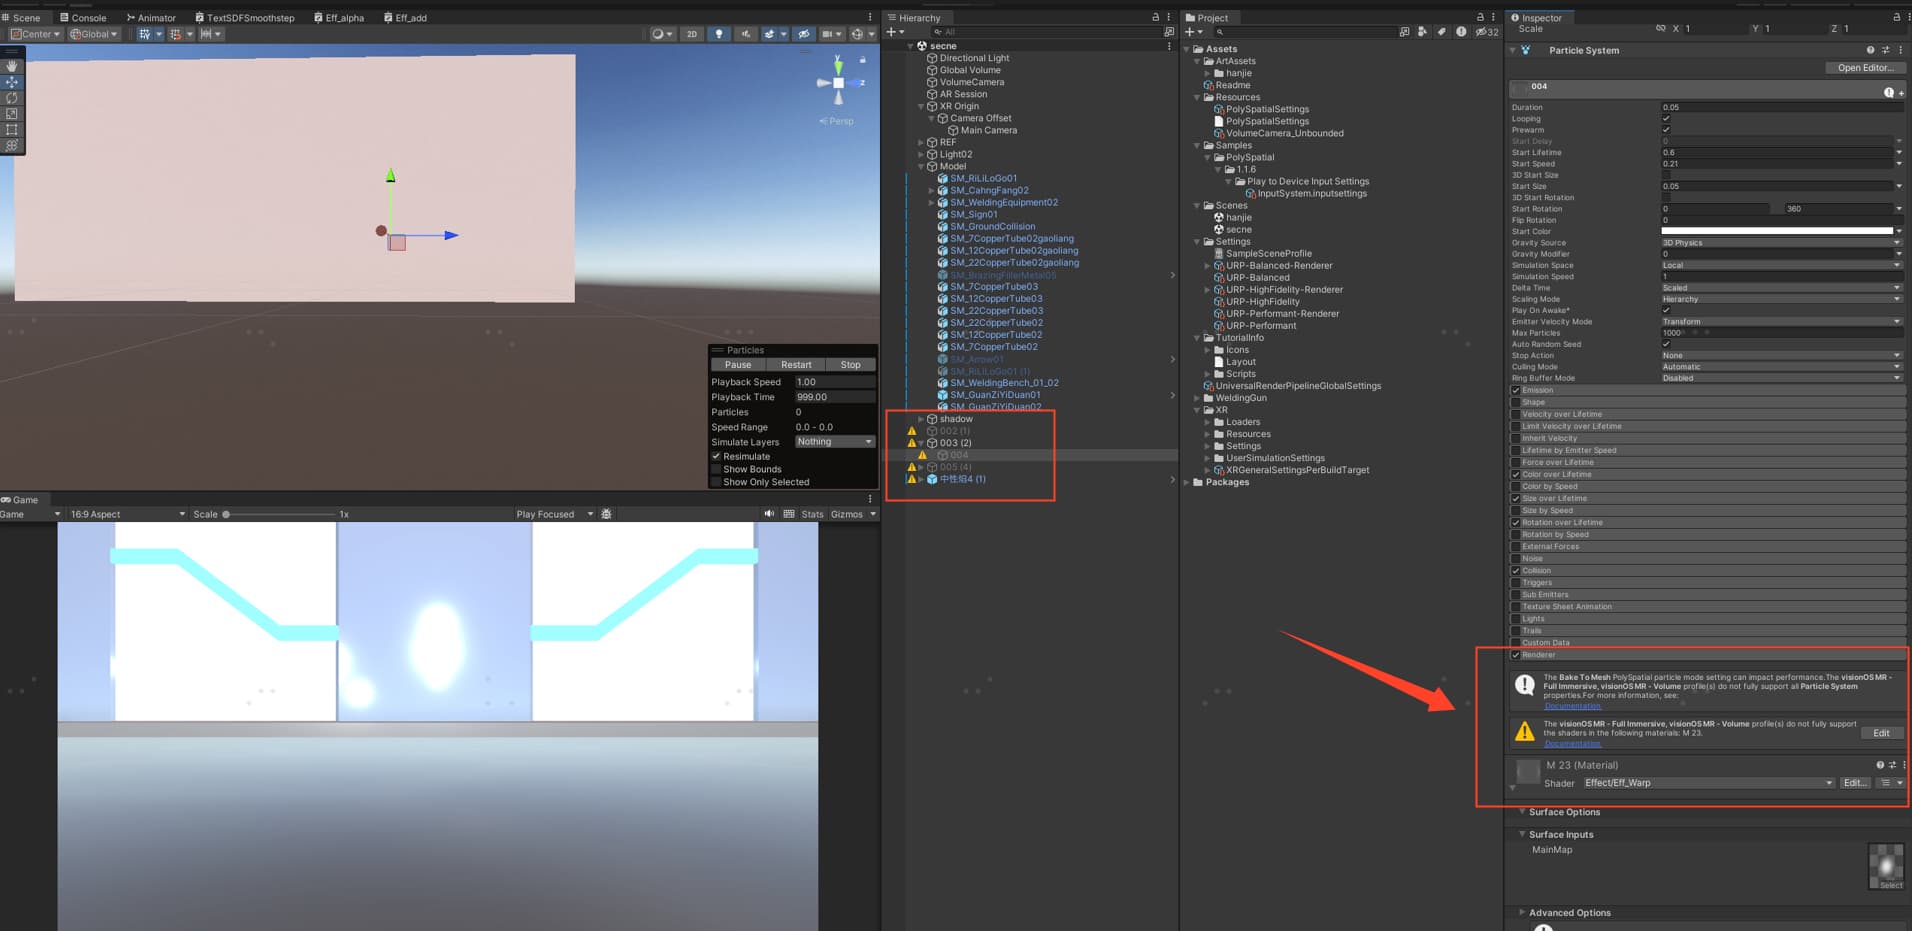Select the Hand tool in Scene view toolbar
The width and height of the screenshot is (1912, 931).
11,67
